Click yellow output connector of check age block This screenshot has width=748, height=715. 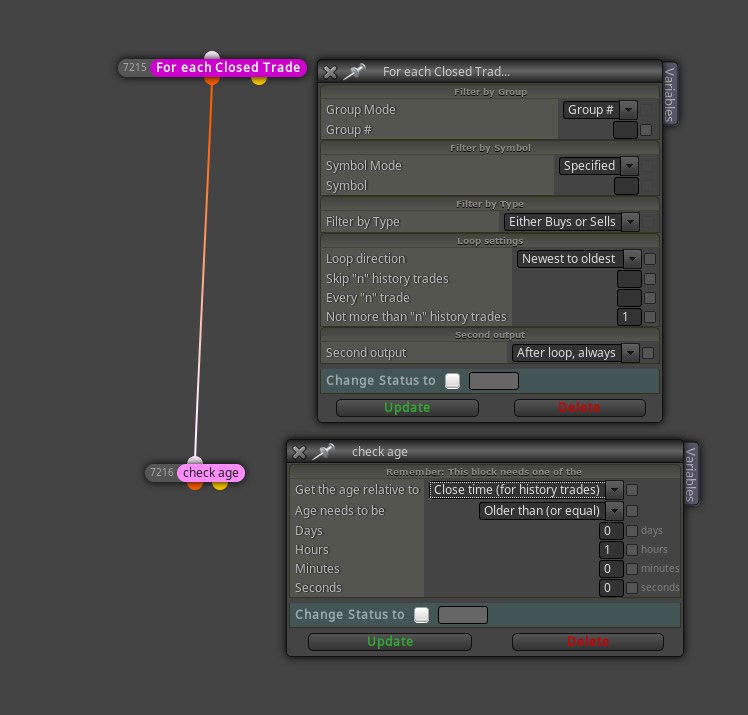click(x=219, y=485)
